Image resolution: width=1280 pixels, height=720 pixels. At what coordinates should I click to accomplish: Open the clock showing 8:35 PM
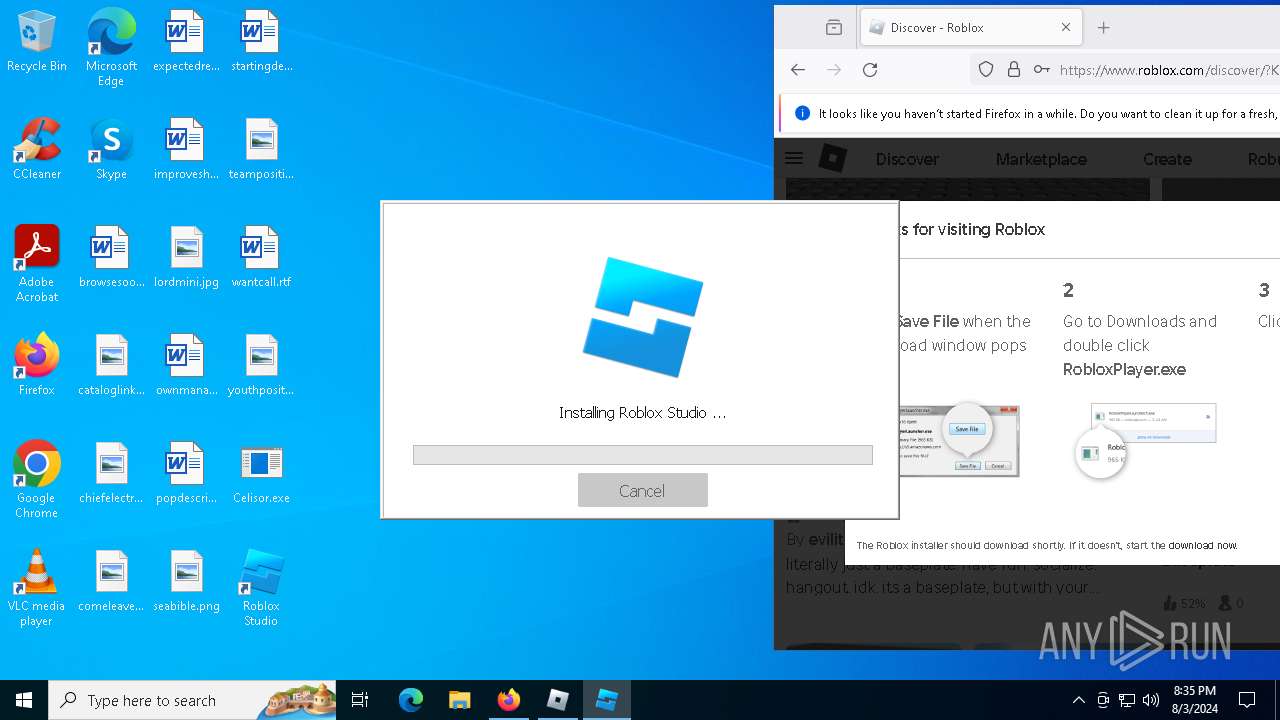[x=1195, y=700]
